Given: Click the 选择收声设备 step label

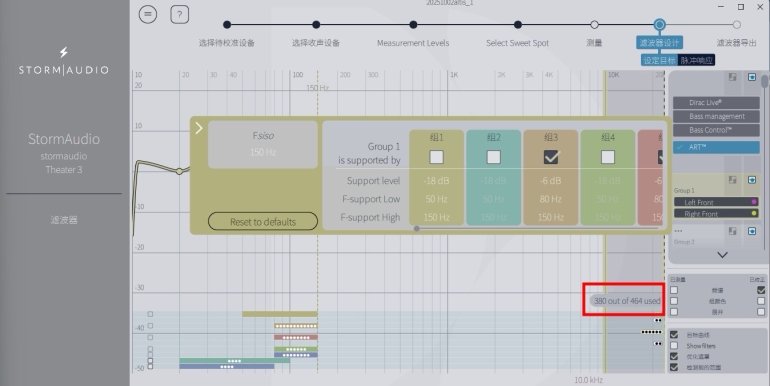Looking at the screenshot, I should tap(316, 43).
